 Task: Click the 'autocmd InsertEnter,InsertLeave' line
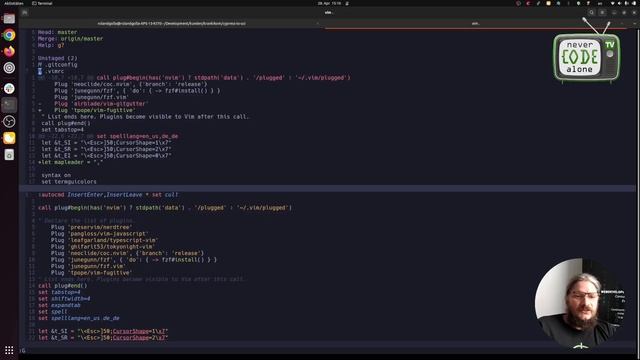[108, 195]
